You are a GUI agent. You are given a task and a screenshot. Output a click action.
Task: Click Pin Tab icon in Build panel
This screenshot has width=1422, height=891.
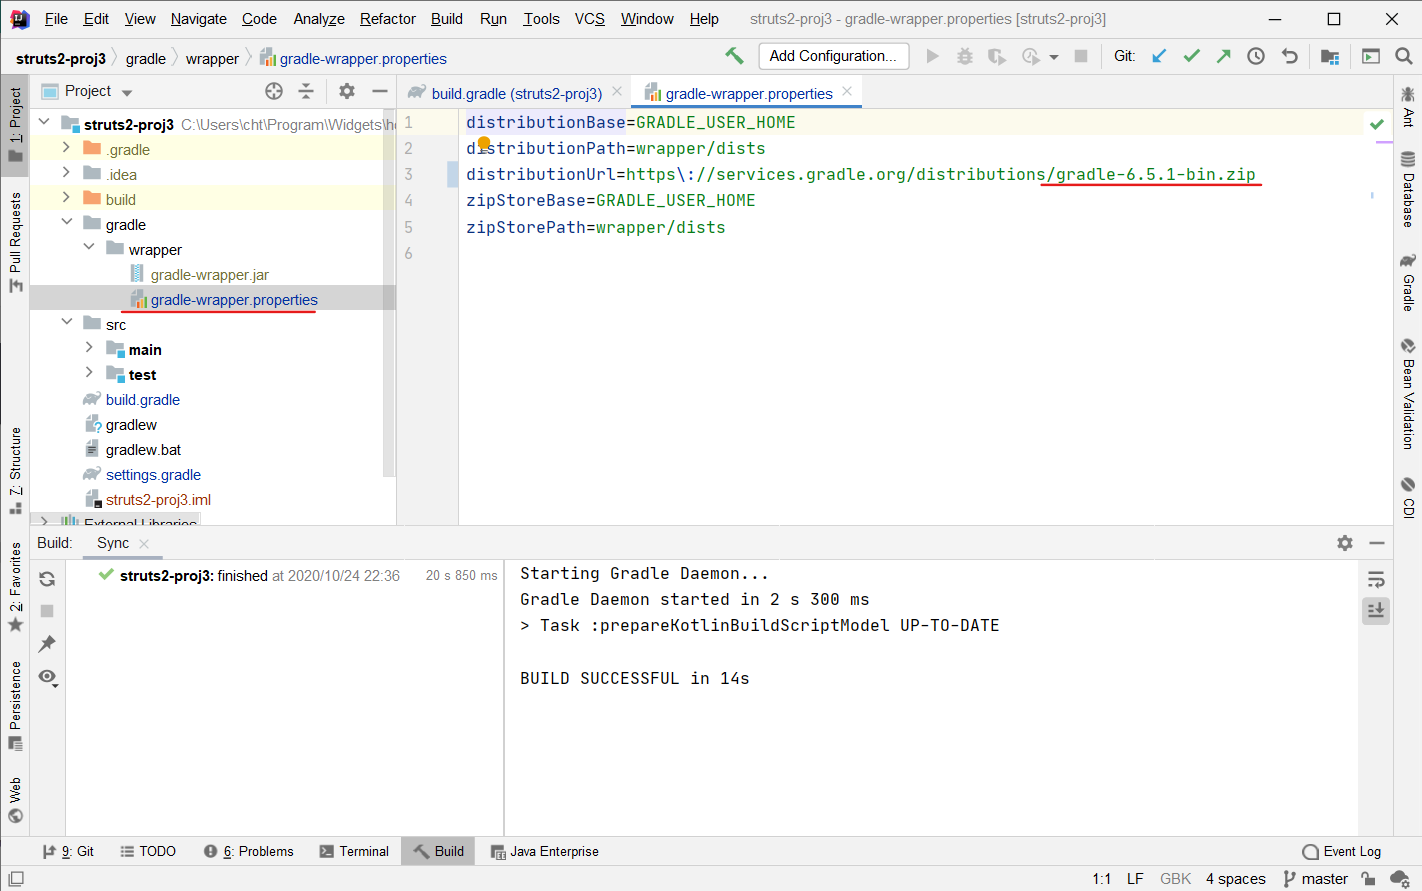pyautogui.click(x=47, y=643)
